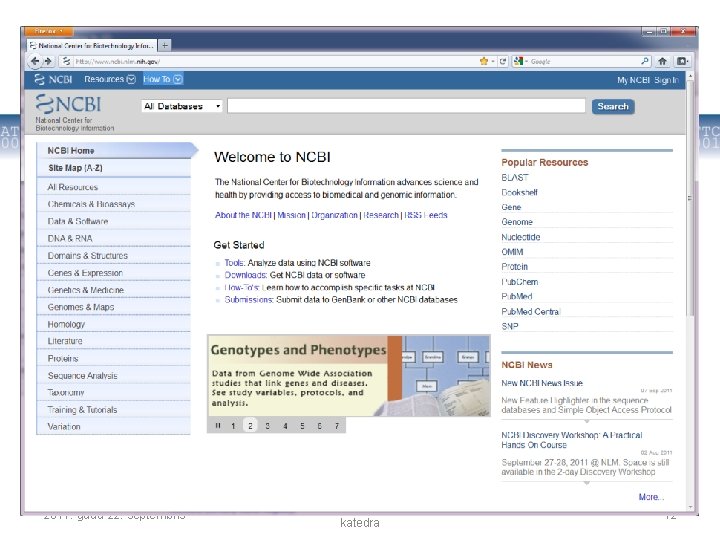Screen dimensions: 720x540
Task: Open the Downloads link
Action: pos(246,275)
